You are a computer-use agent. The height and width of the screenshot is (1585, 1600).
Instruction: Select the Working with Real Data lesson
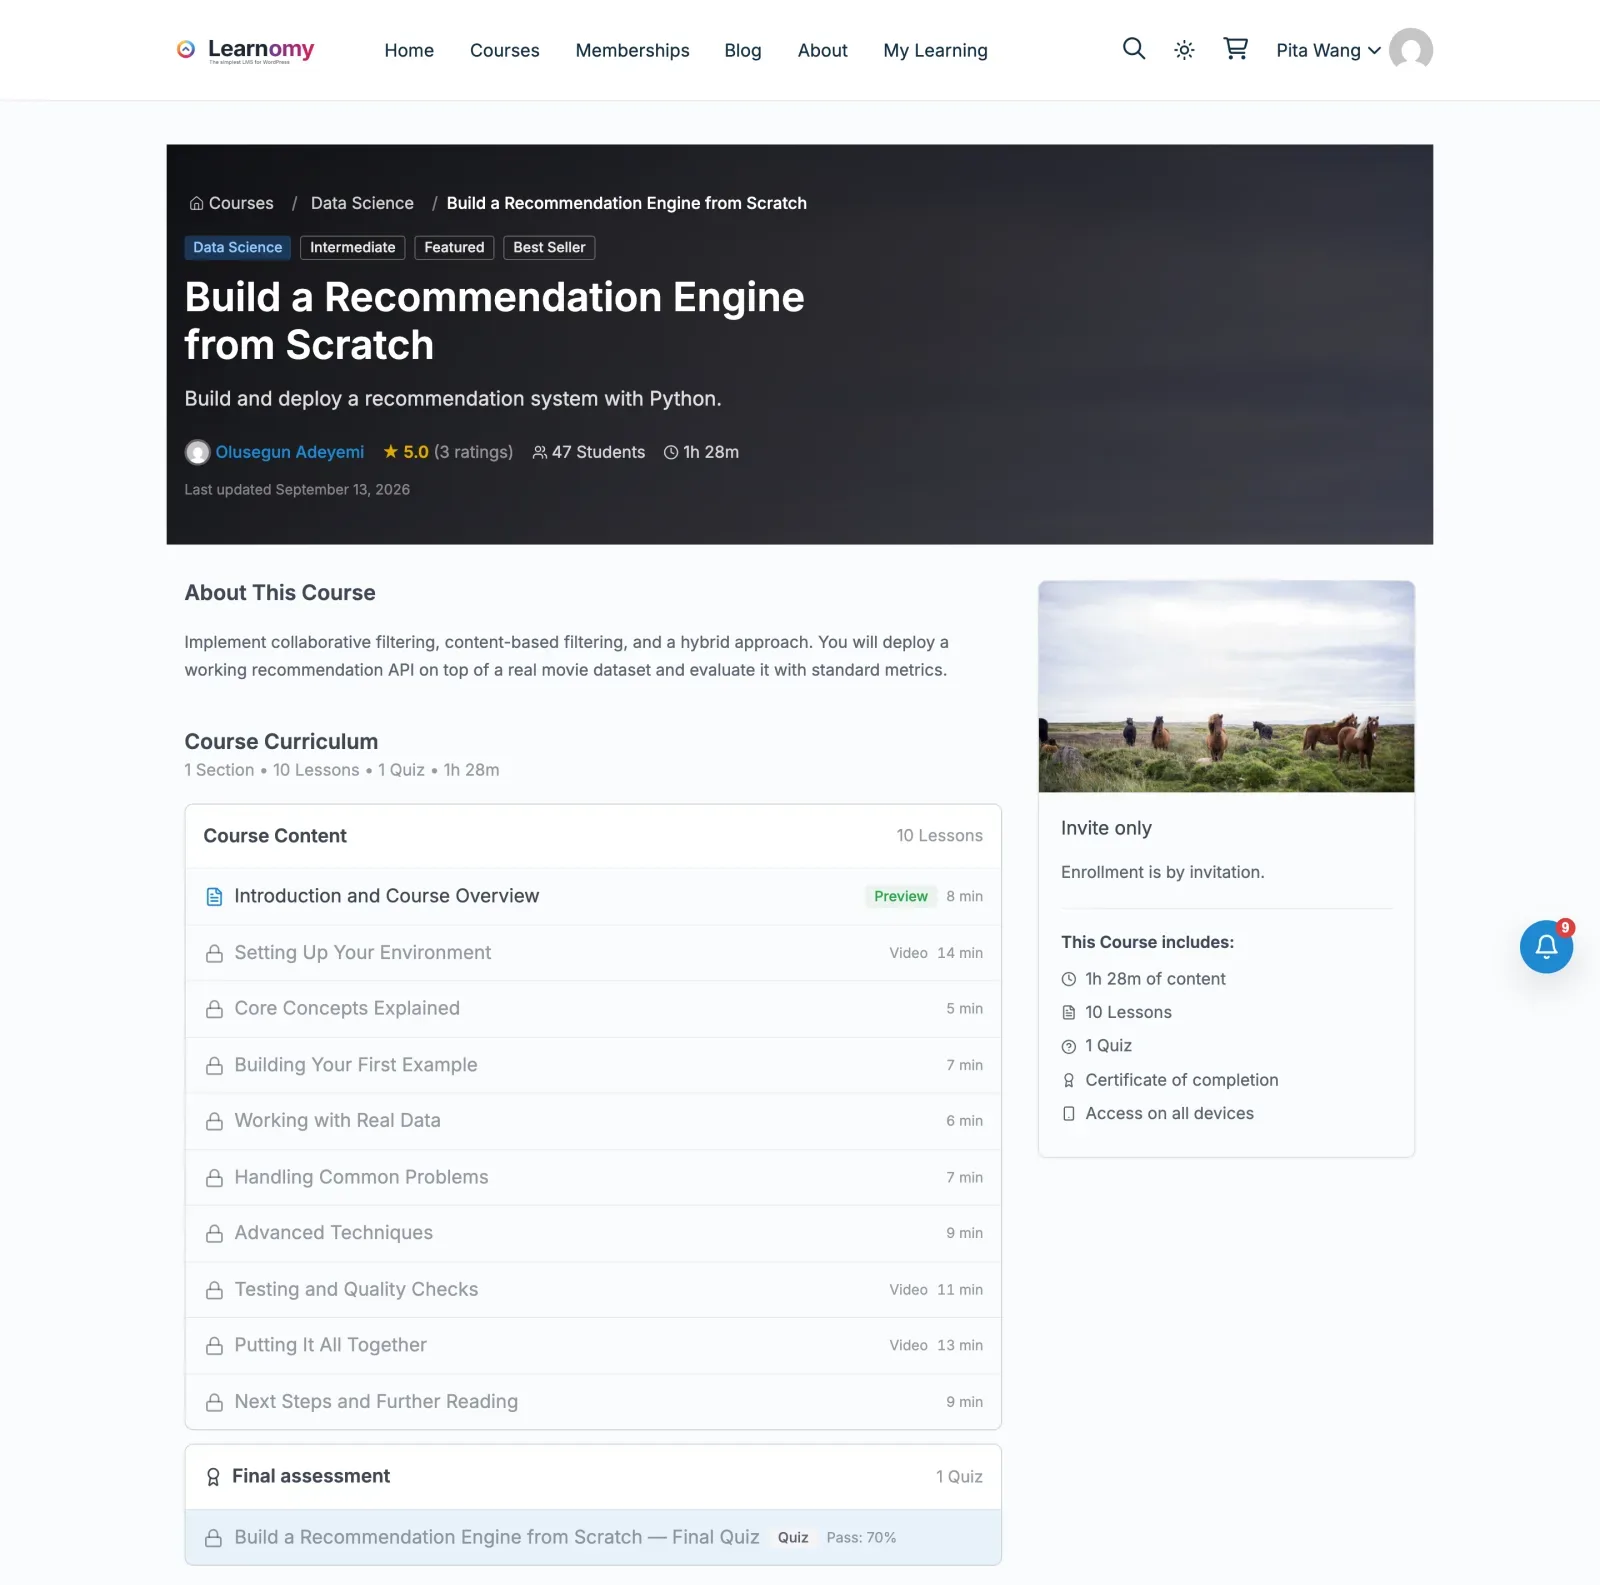[x=593, y=1121]
